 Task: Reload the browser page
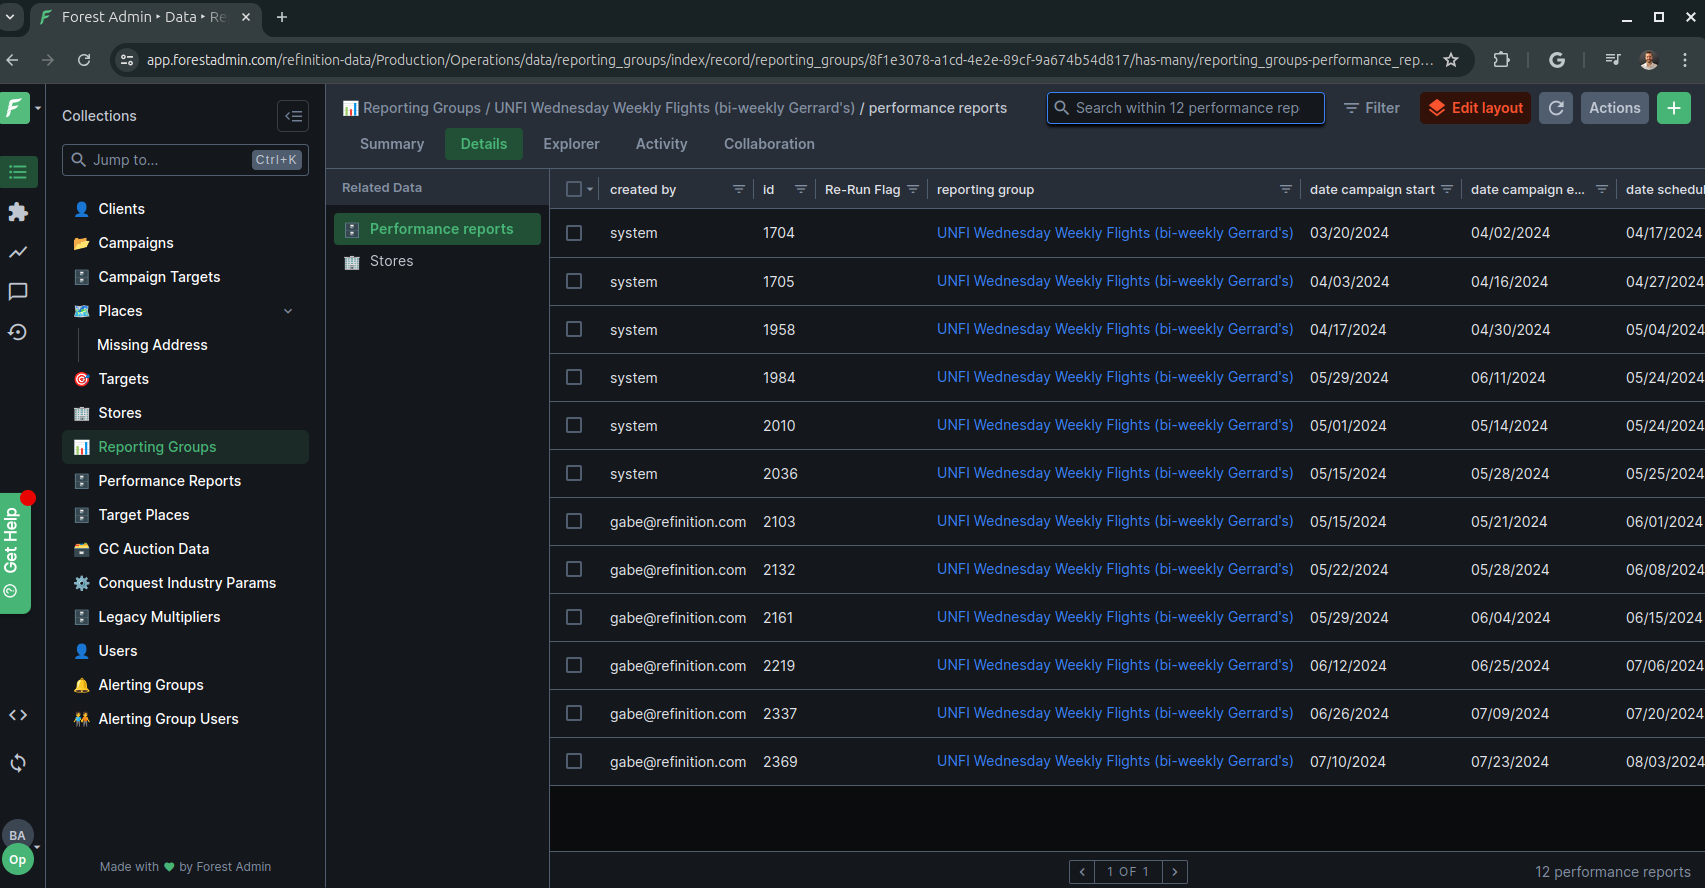84,60
